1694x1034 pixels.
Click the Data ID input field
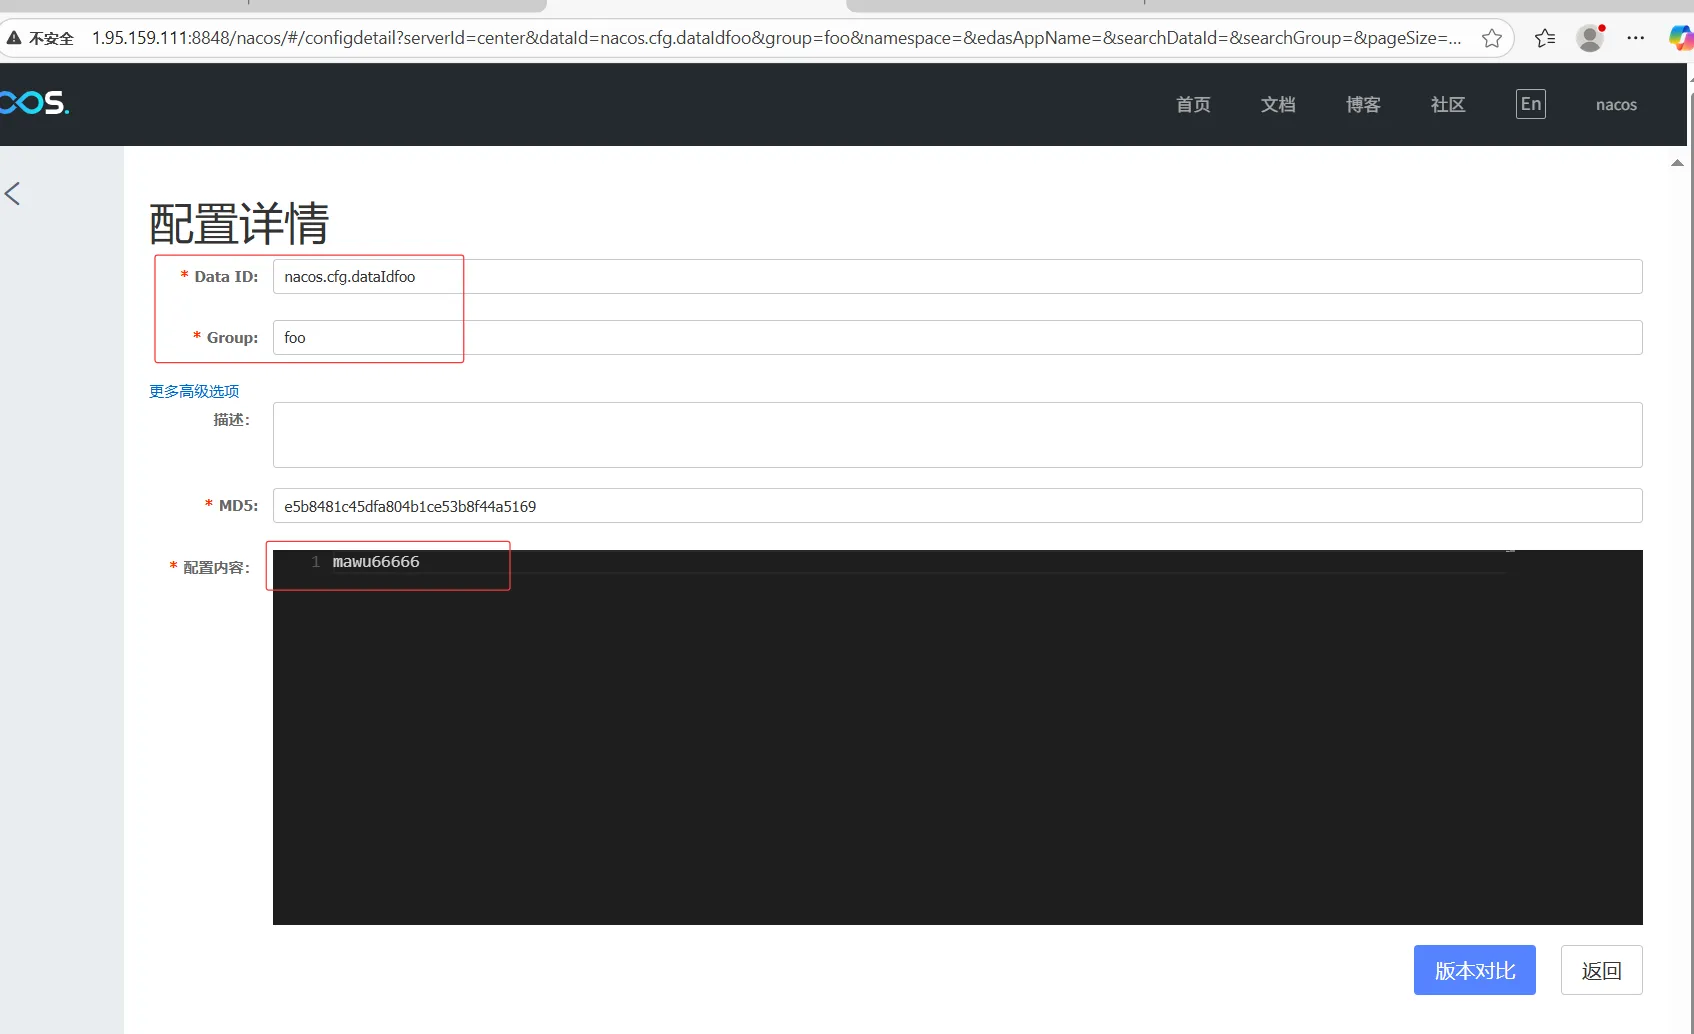pyautogui.click(x=957, y=277)
